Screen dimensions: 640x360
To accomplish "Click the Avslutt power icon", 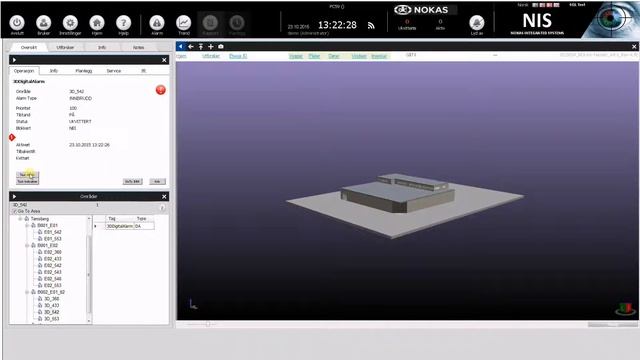I will coord(17,23).
